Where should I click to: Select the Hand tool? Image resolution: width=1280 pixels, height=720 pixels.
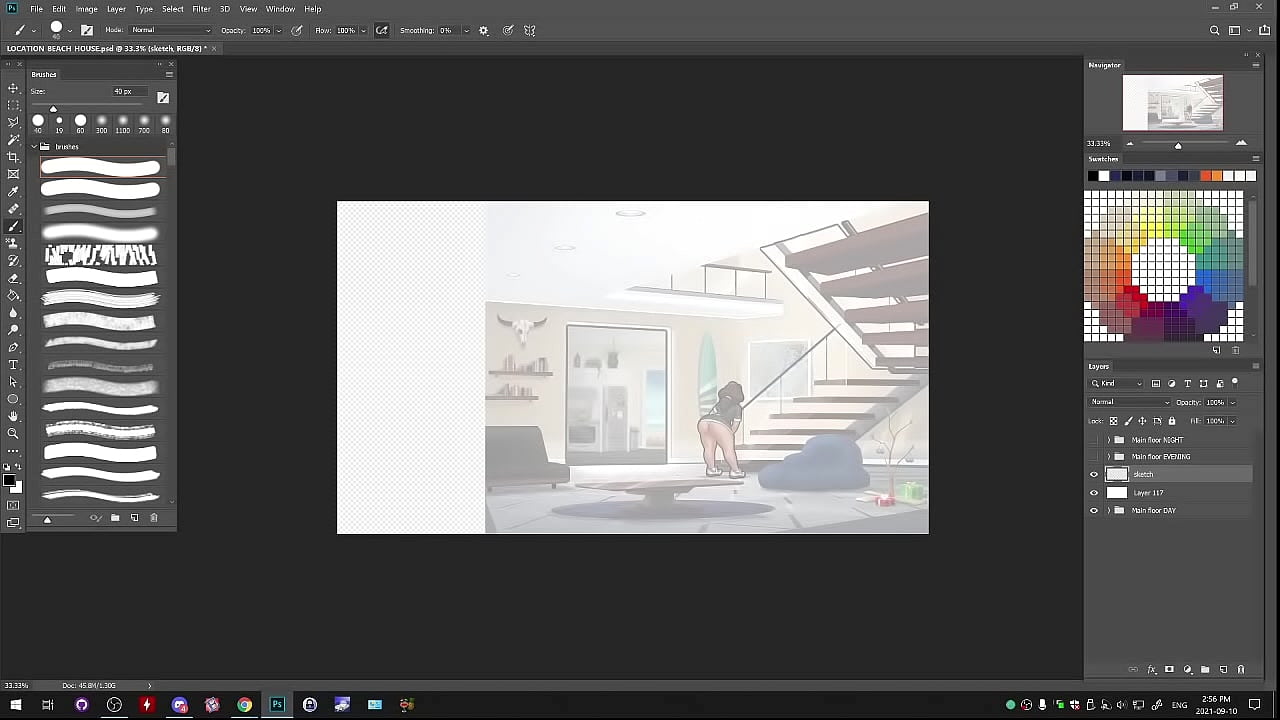13,416
